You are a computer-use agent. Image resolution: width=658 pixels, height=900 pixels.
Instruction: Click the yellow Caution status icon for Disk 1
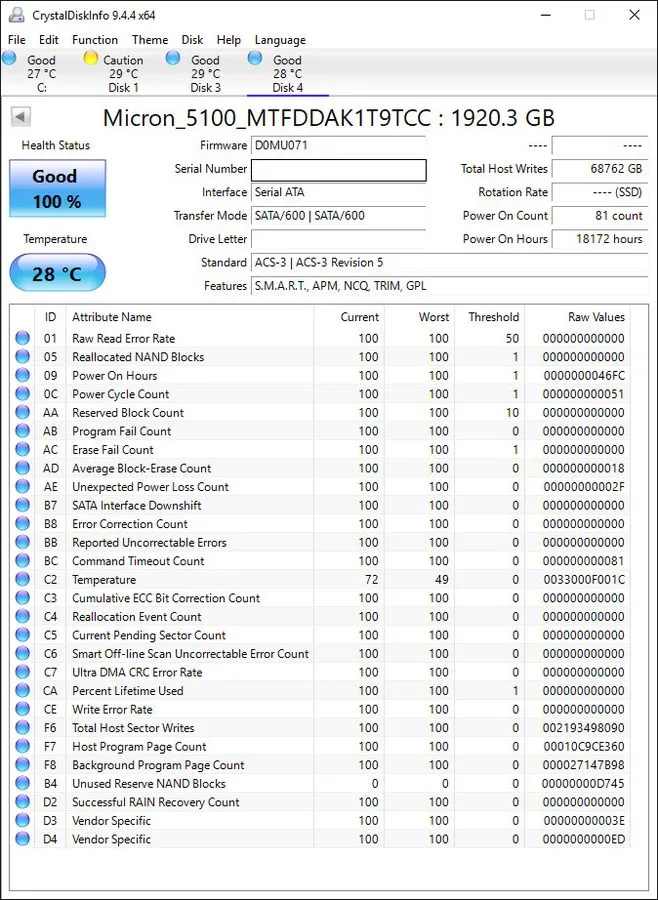coord(91,58)
